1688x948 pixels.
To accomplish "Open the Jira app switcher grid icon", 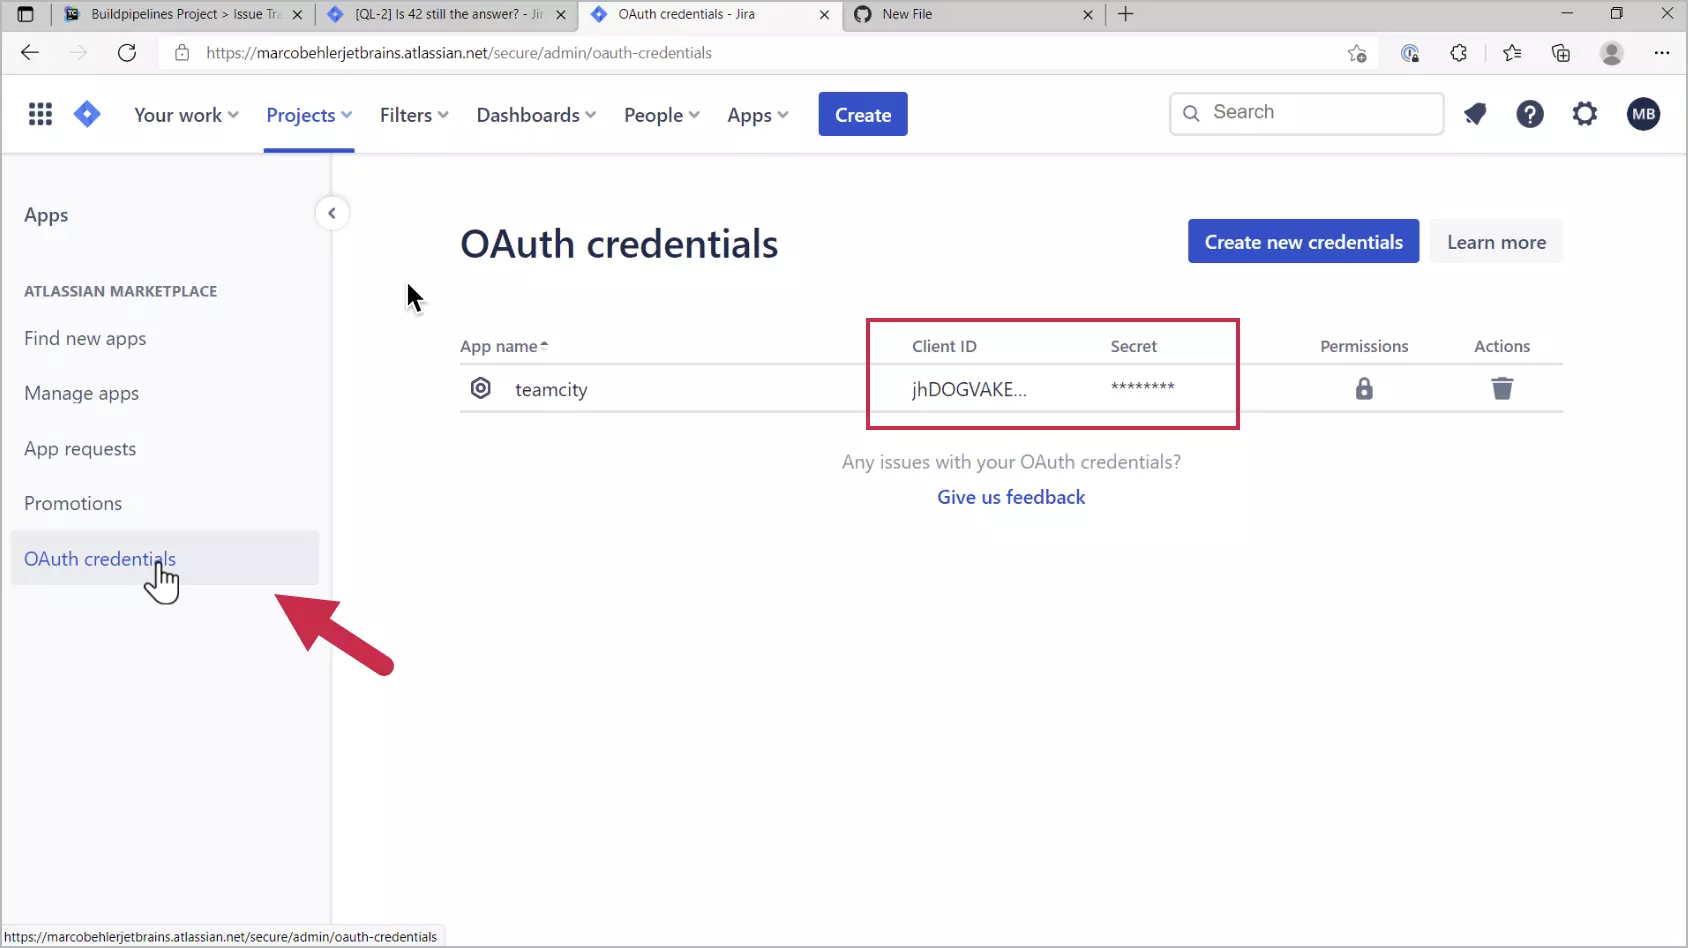I will (40, 115).
